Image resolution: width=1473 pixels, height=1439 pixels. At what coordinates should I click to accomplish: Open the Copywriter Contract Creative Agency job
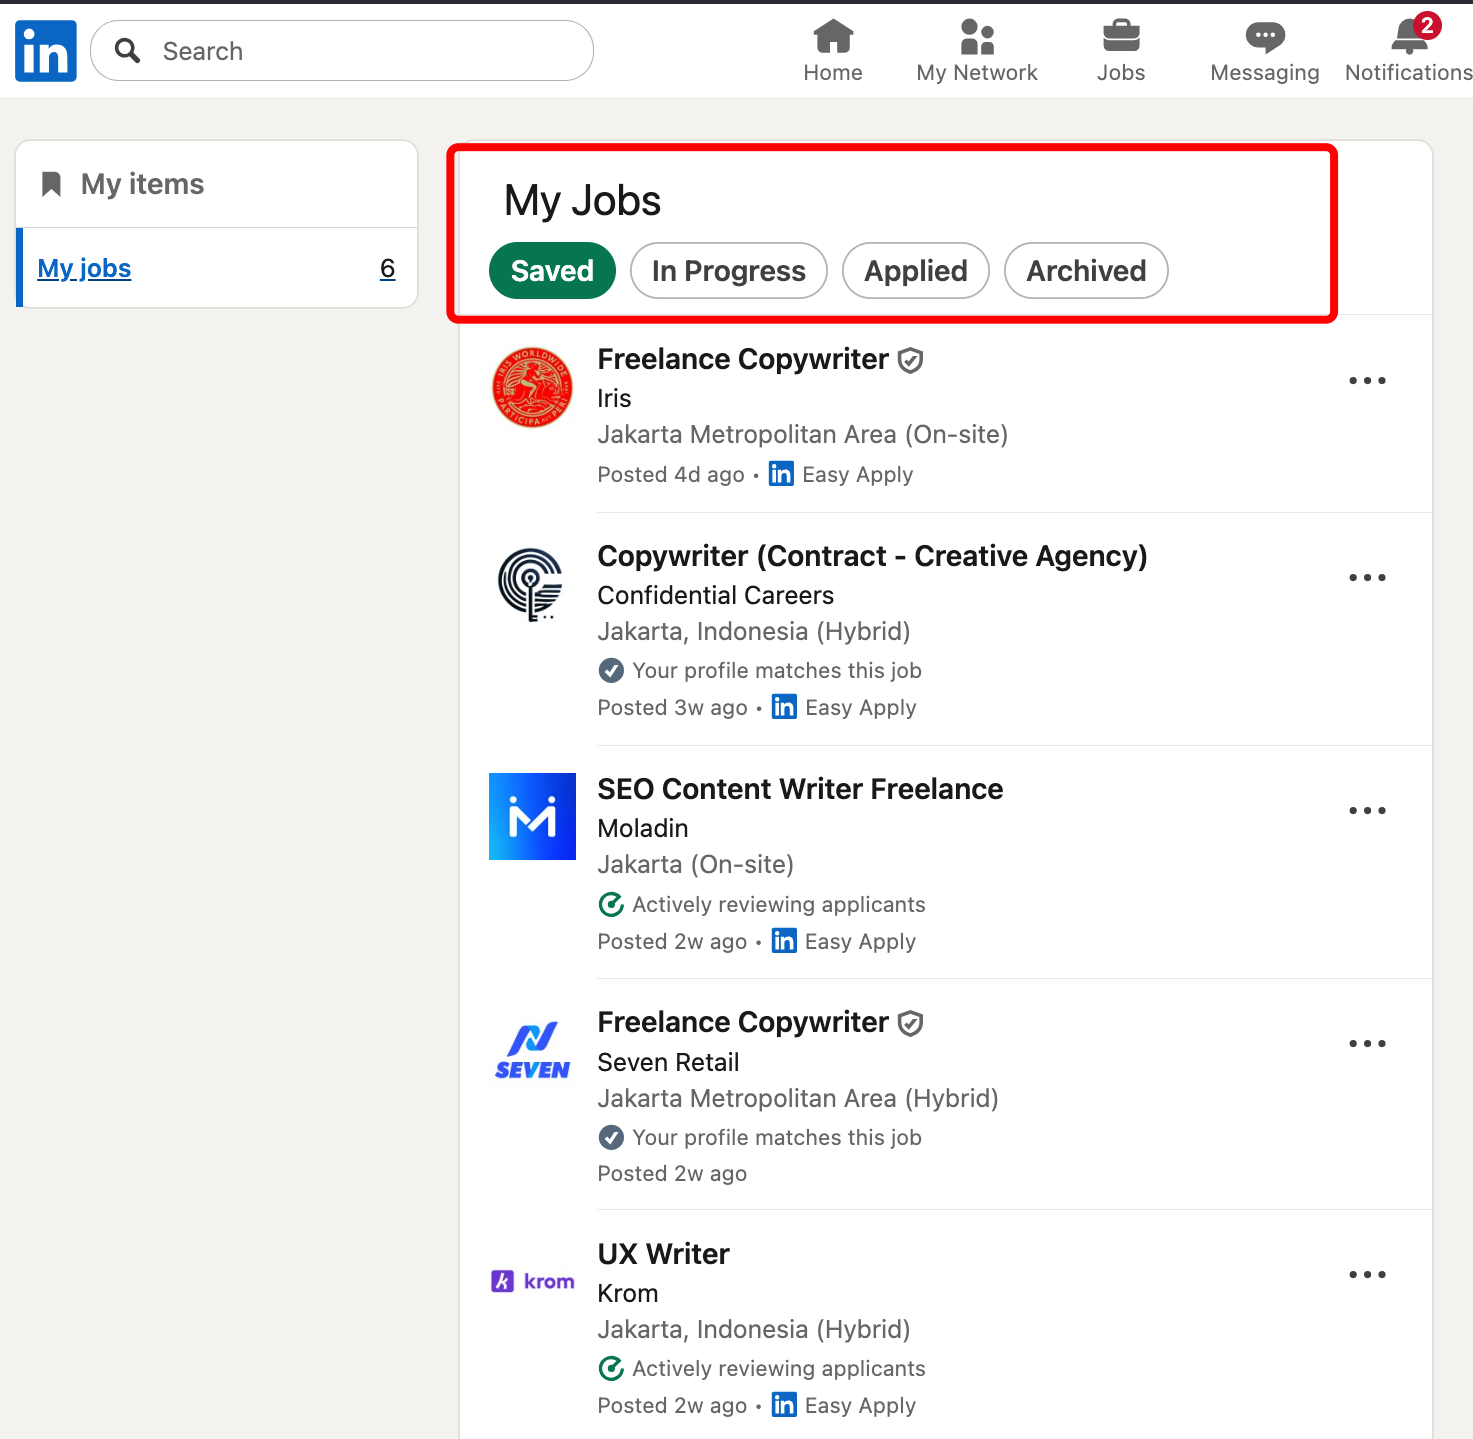tap(872, 556)
